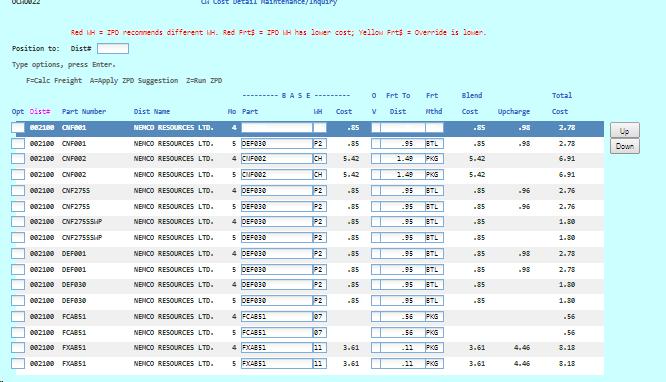Screen dimensions: 666x382
Task: Edit Frt Mthd BTL in CNF2755 No 4 row
Action: click(x=434, y=191)
